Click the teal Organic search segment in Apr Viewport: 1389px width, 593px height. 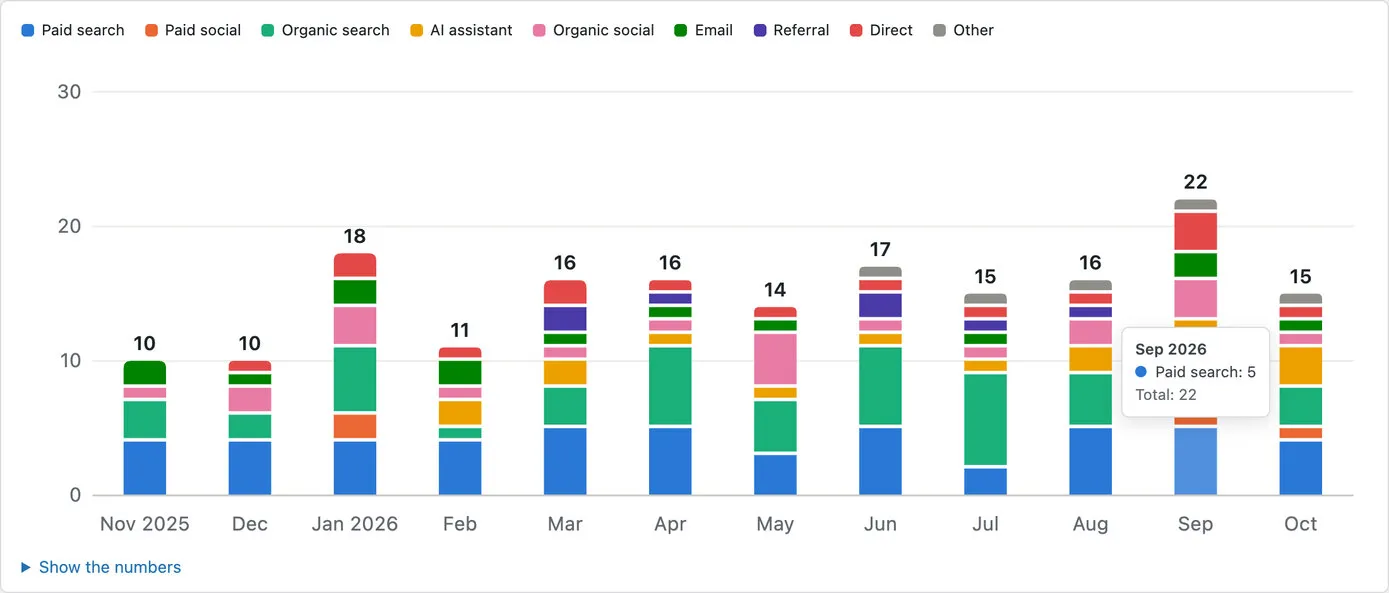point(670,386)
